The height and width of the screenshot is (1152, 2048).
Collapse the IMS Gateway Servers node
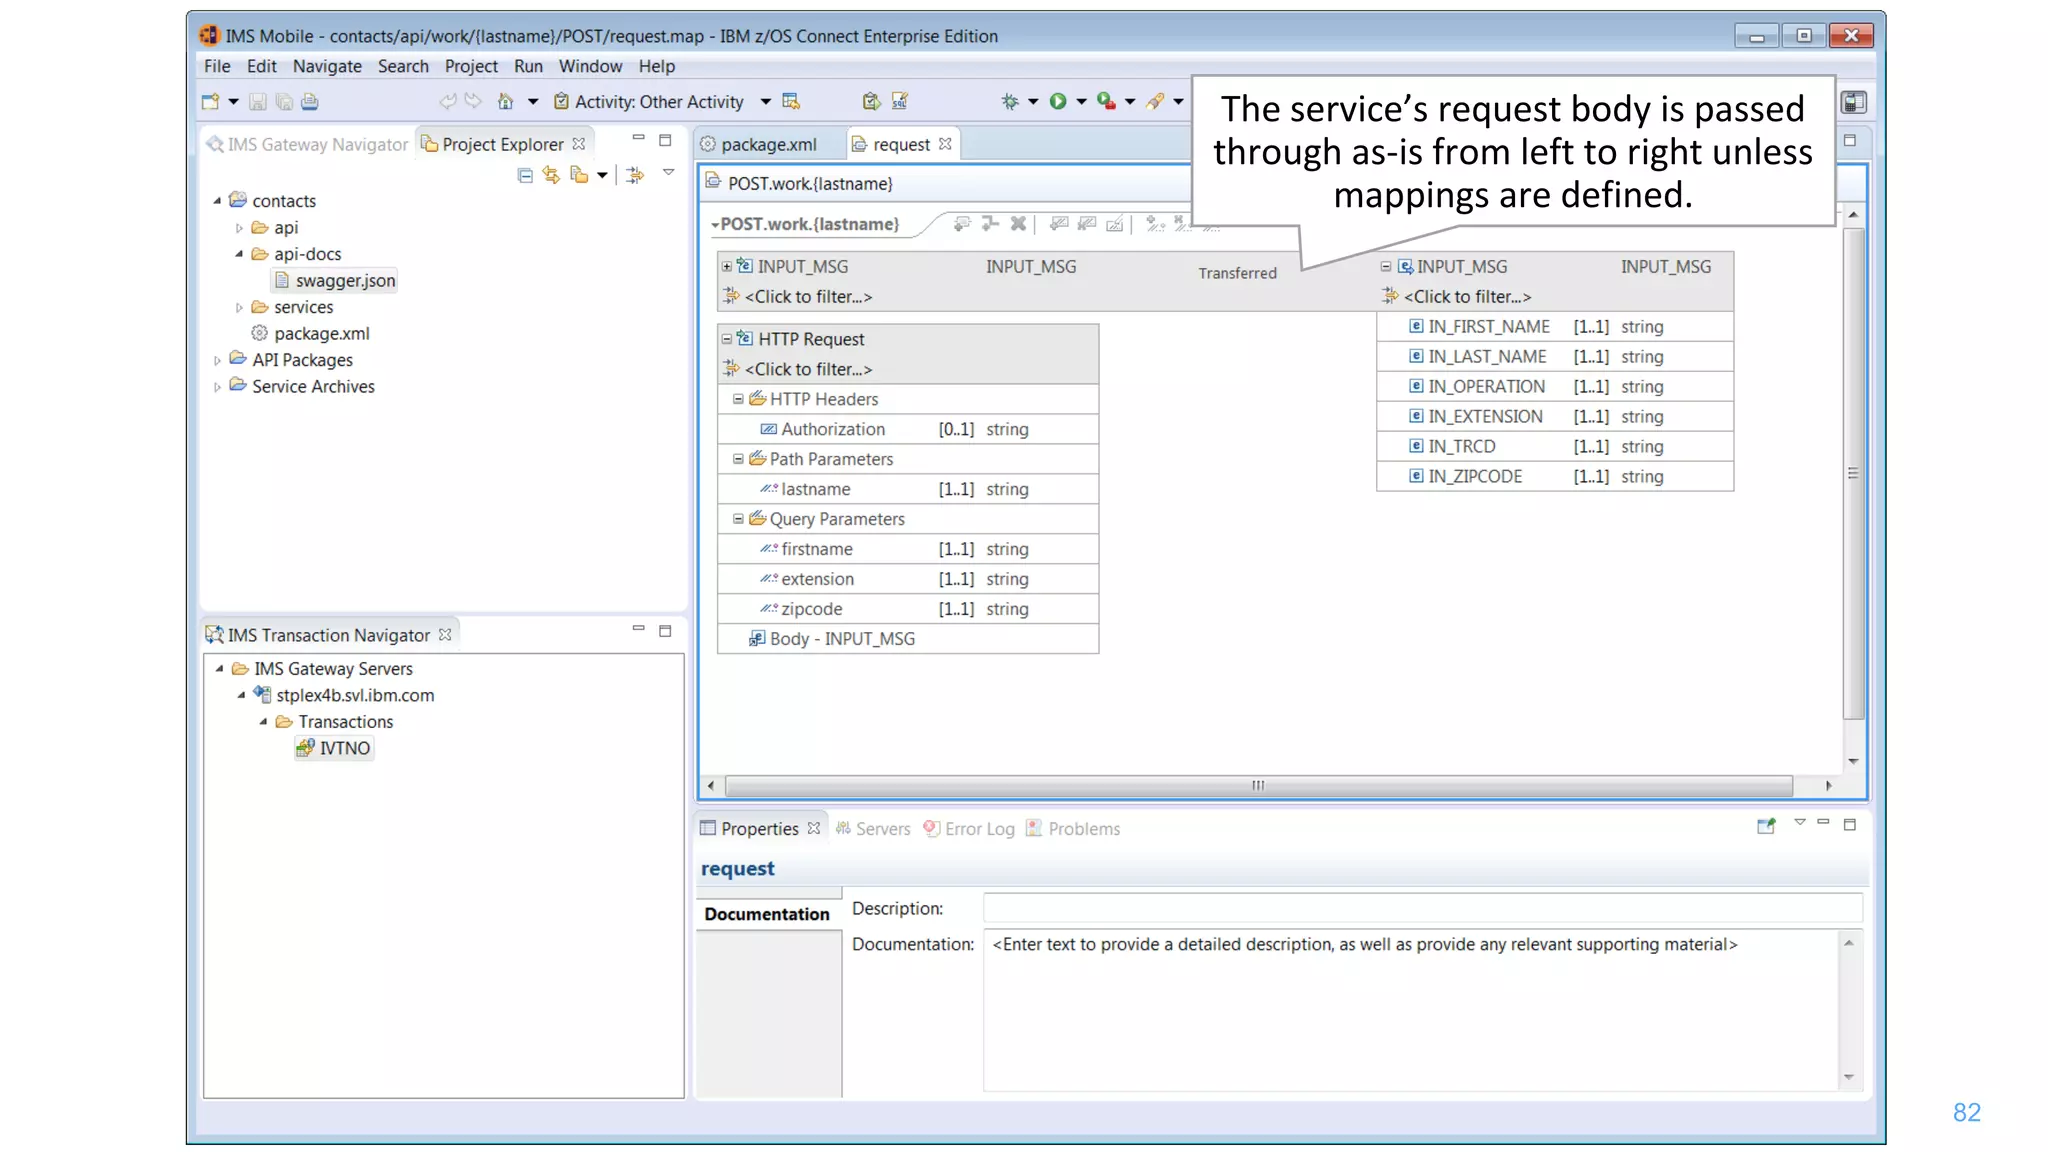(219, 668)
